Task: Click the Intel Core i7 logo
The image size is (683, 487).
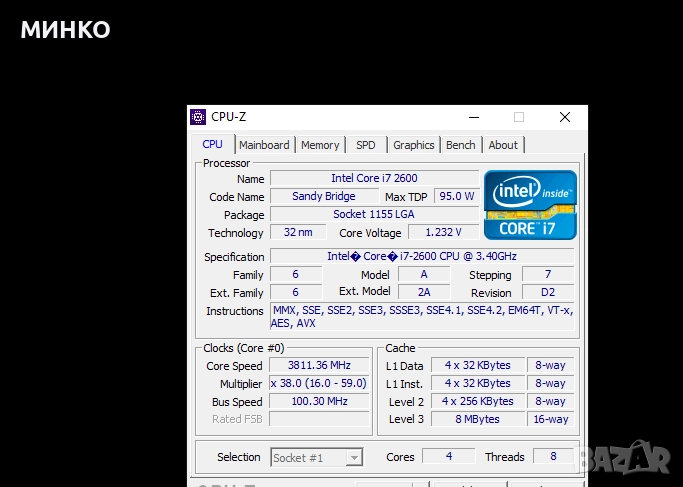Action: 530,204
